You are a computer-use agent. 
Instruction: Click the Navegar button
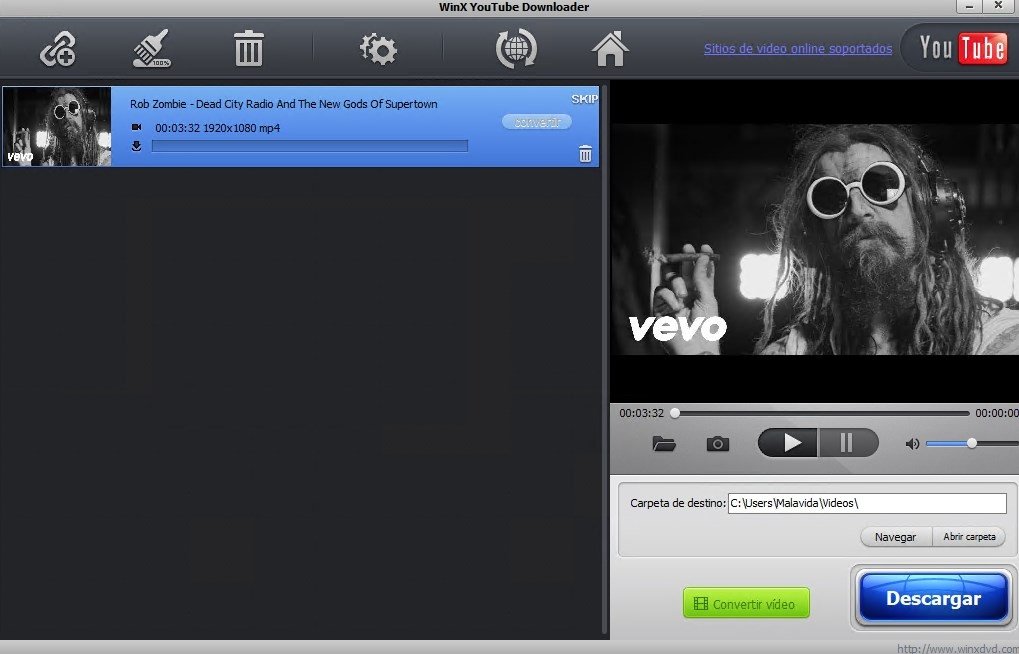pos(896,537)
